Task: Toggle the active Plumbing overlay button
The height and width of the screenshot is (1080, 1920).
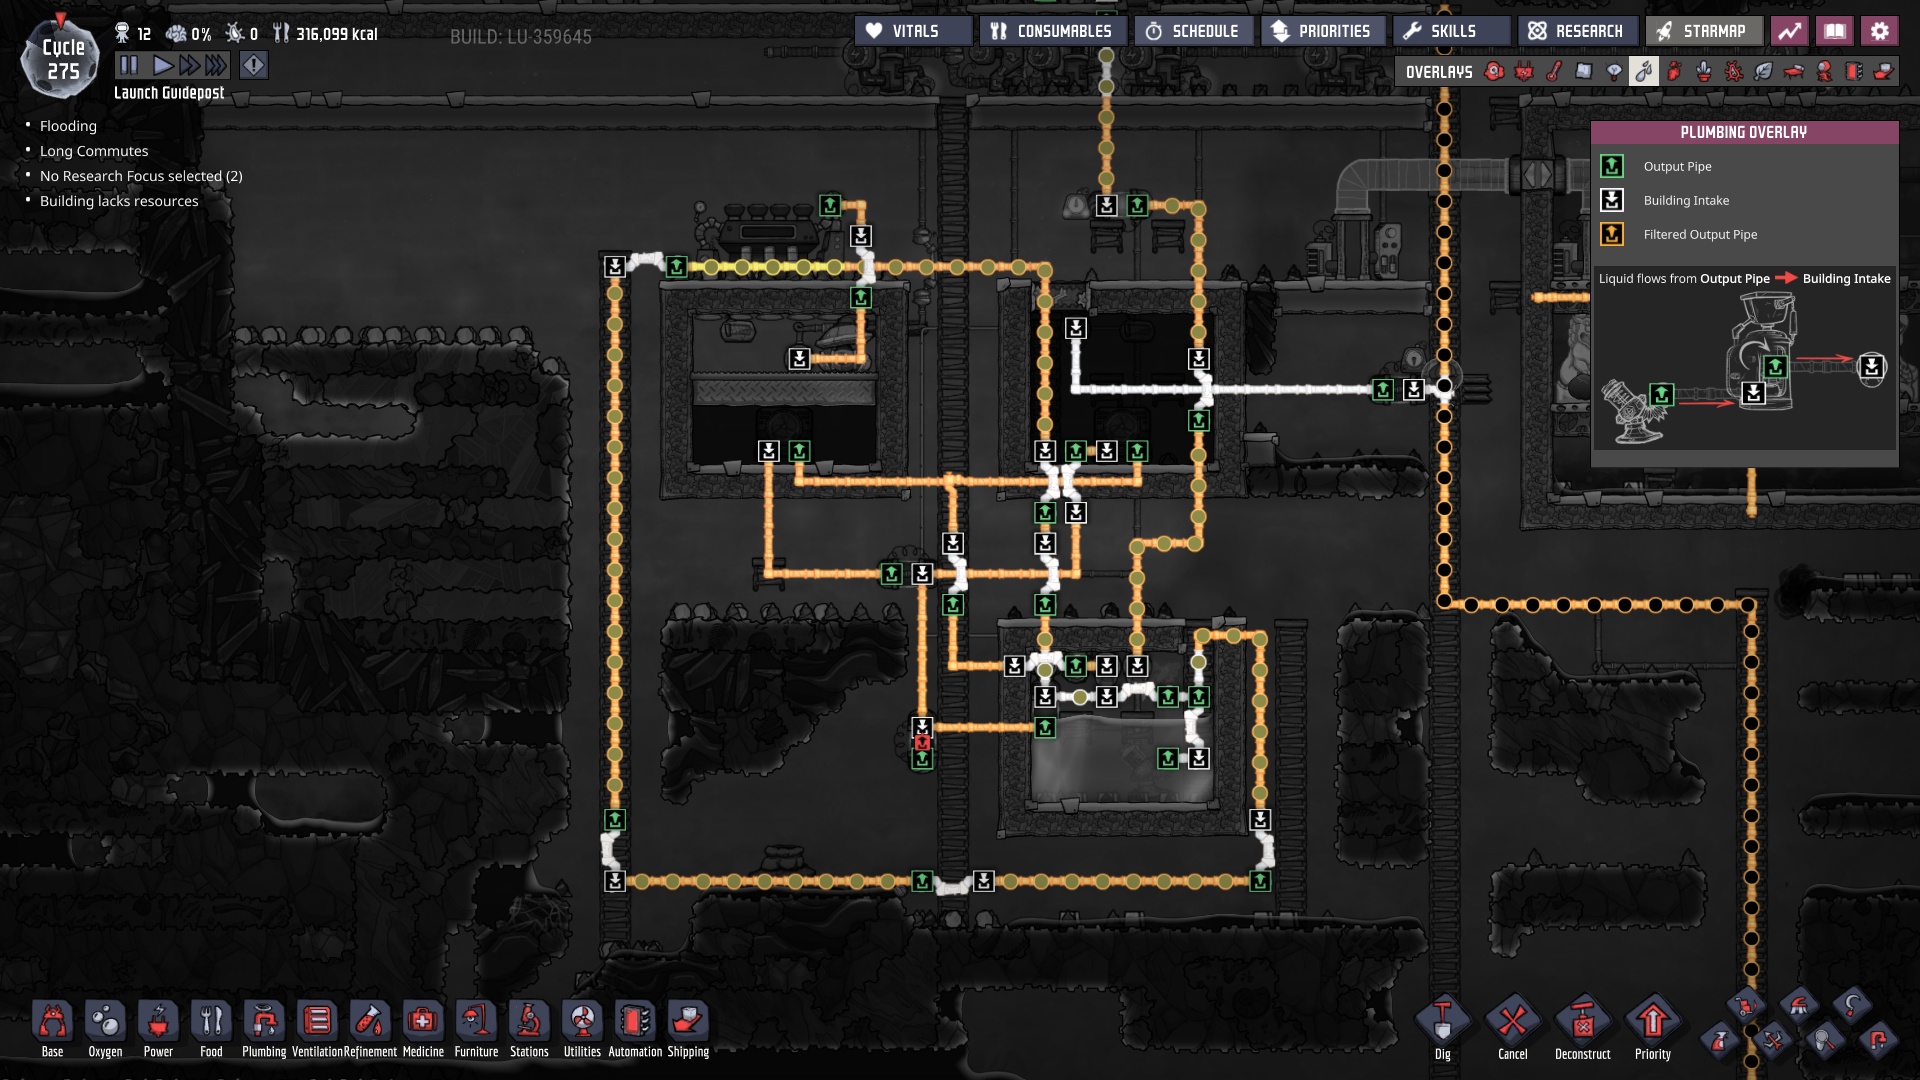Action: (x=1644, y=71)
